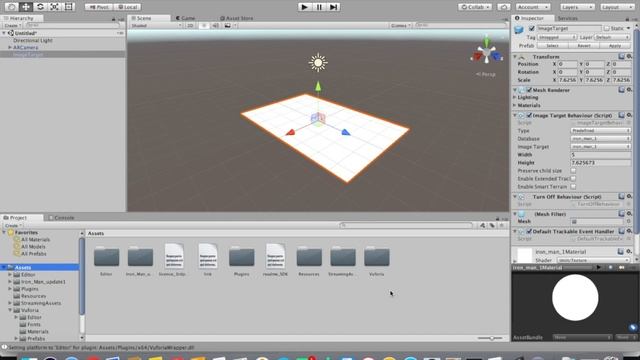The width and height of the screenshot is (640, 360).
Task: Click the prefab Select button
Action: 552,46
